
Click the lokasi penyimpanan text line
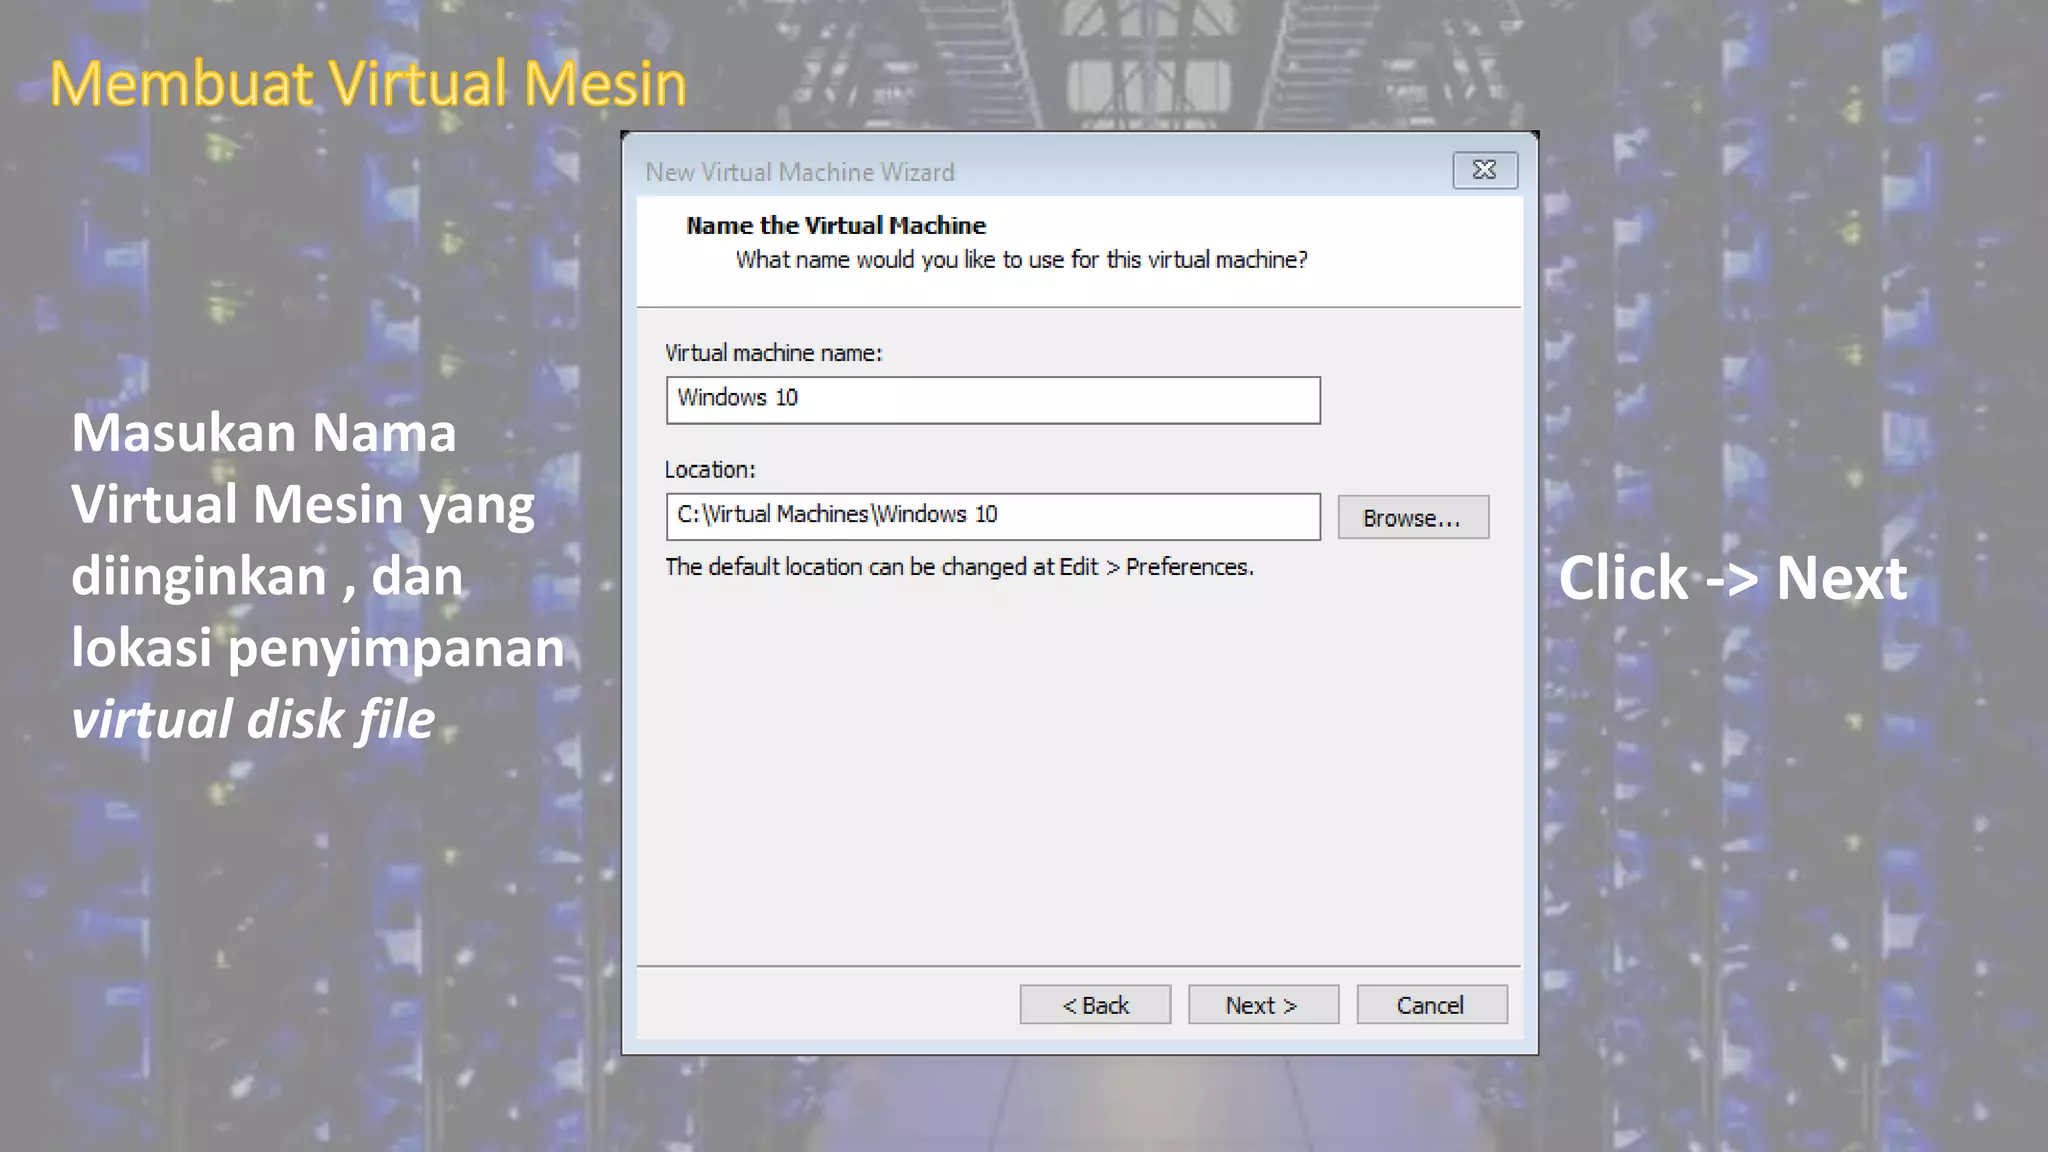click(318, 648)
